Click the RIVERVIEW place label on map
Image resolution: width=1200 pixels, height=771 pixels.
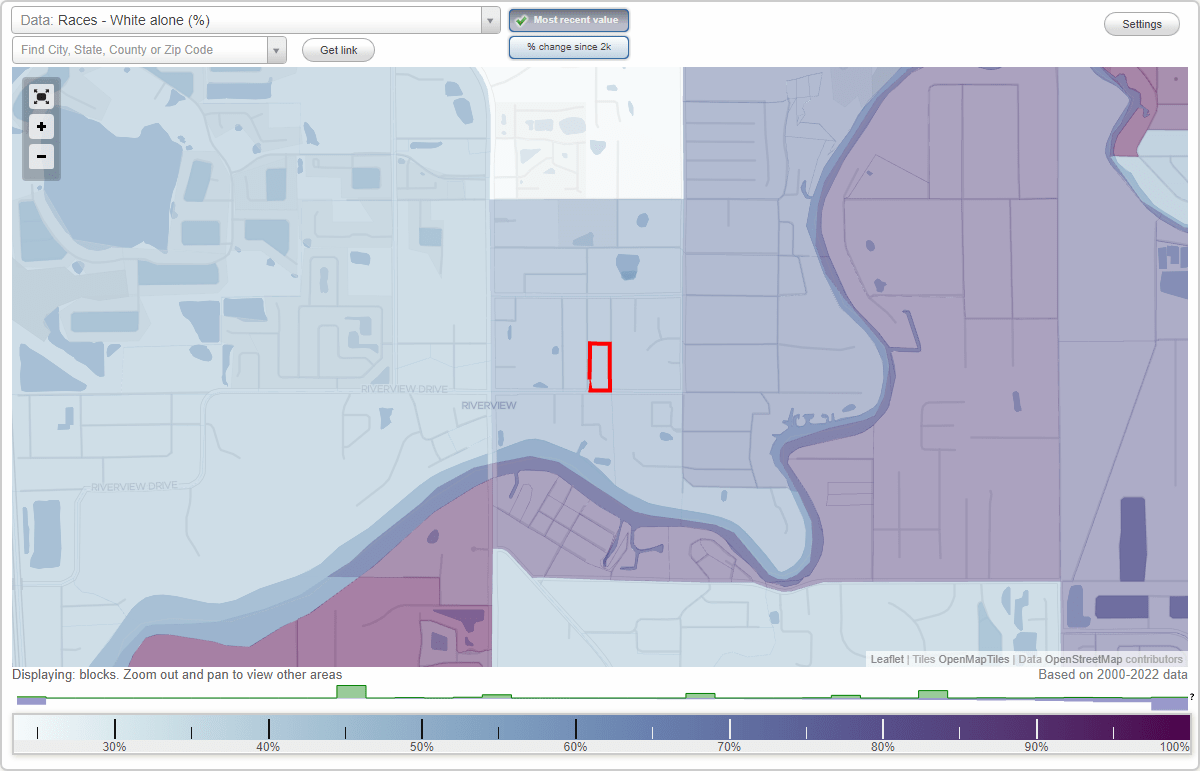[x=489, y=405]
